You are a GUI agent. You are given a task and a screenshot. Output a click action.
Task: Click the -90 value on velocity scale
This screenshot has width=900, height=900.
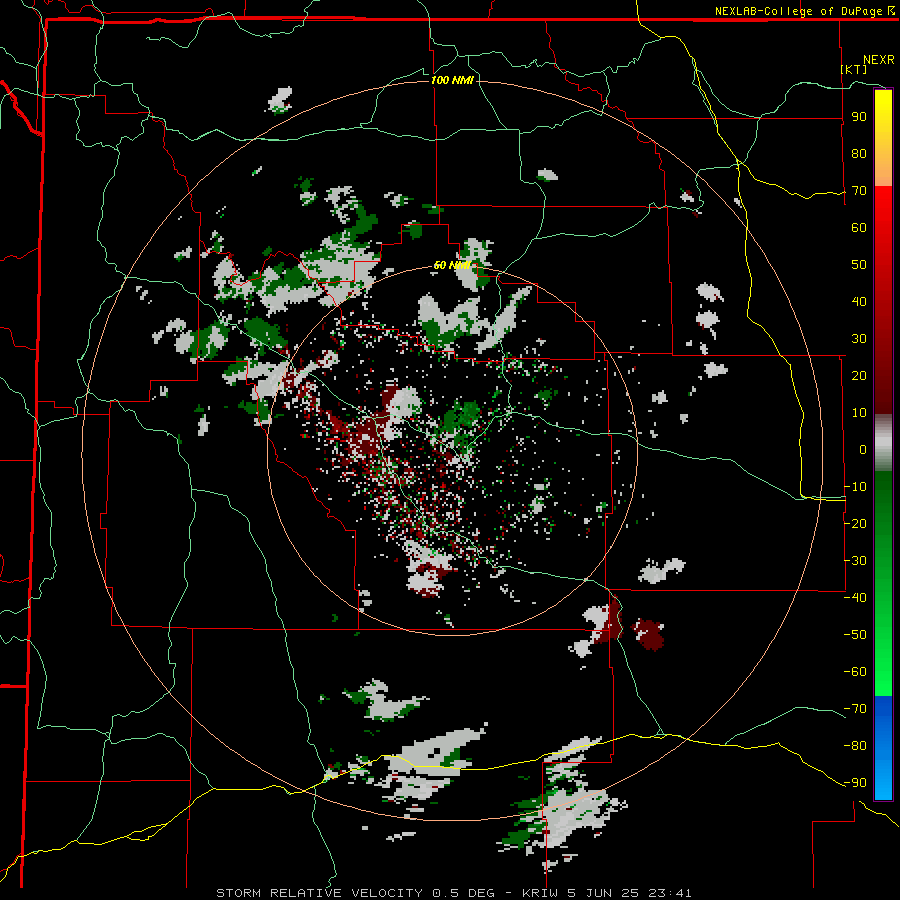[x=855, y=783]
